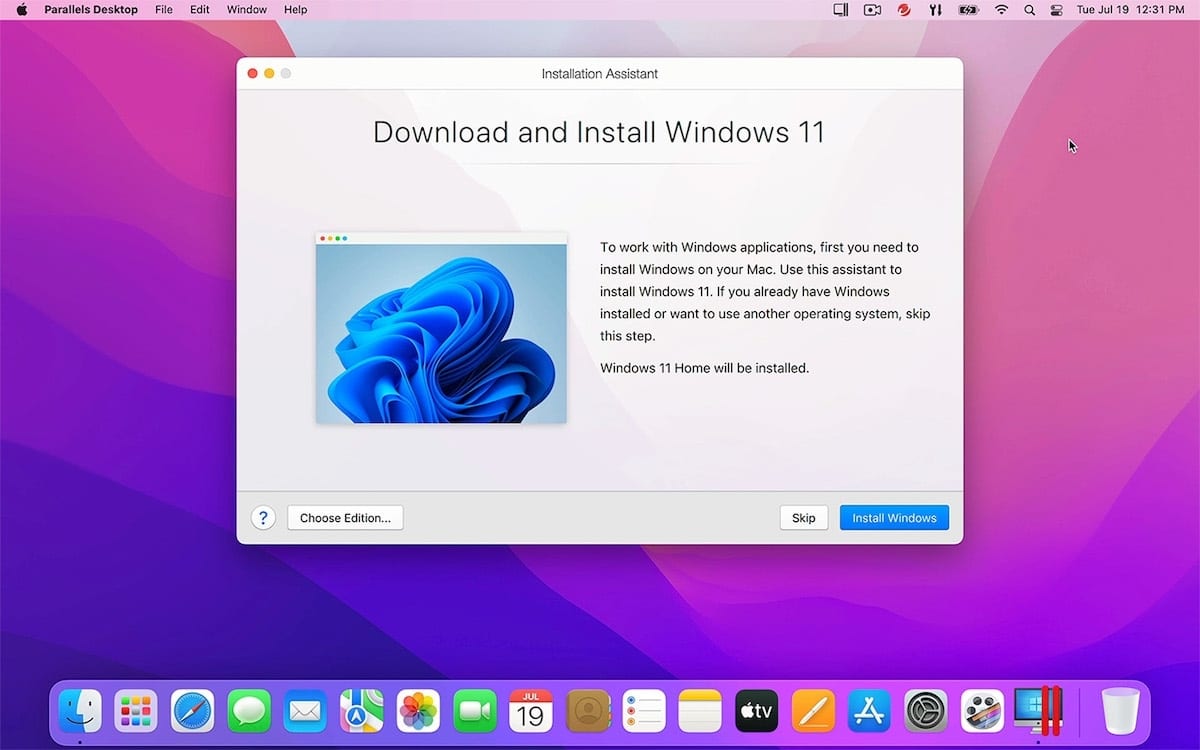Open Finder in the Dock
1200x750 pixels.
[79, 711]
